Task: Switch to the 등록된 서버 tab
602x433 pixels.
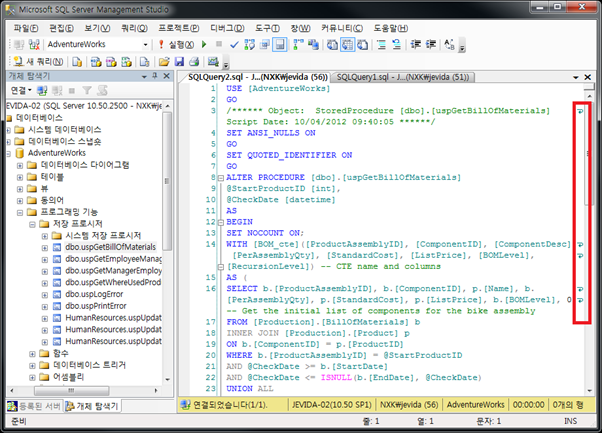Action: (34, 406)
